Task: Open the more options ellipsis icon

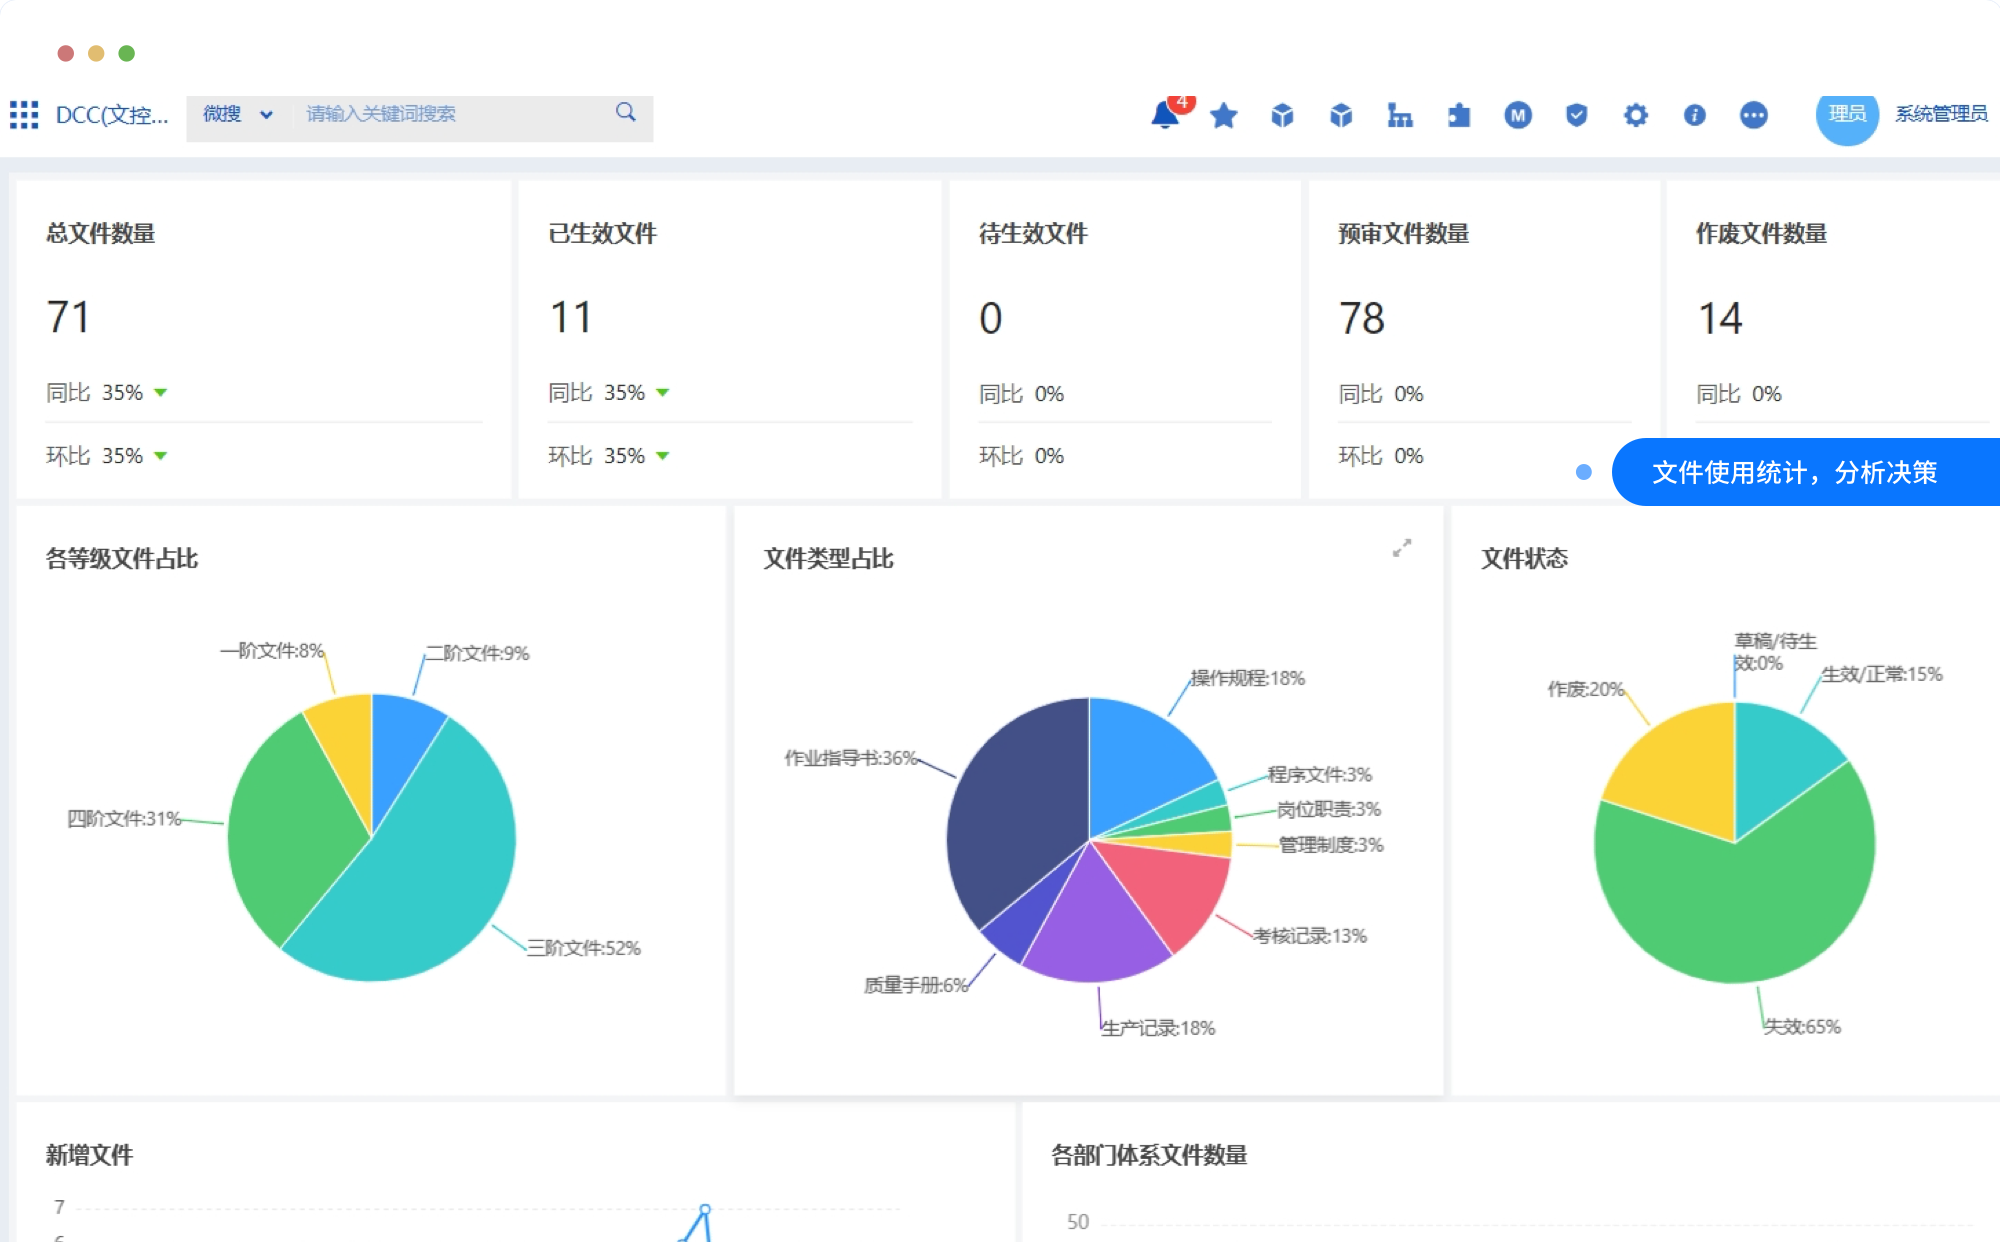Action: (1754, 116)
